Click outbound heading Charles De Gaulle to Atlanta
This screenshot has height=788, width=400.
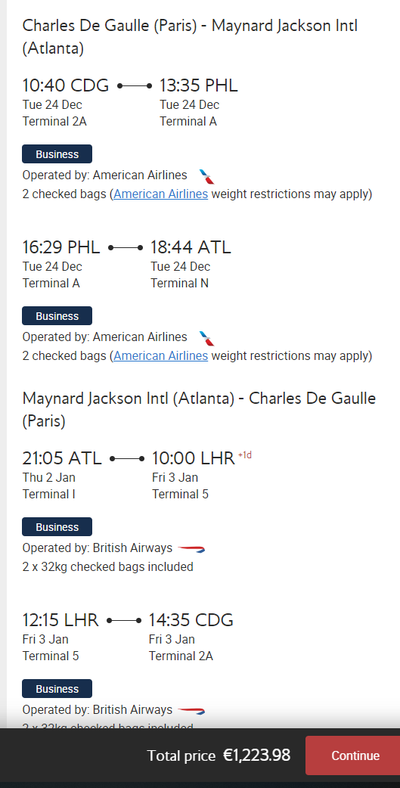coord(190,37)
